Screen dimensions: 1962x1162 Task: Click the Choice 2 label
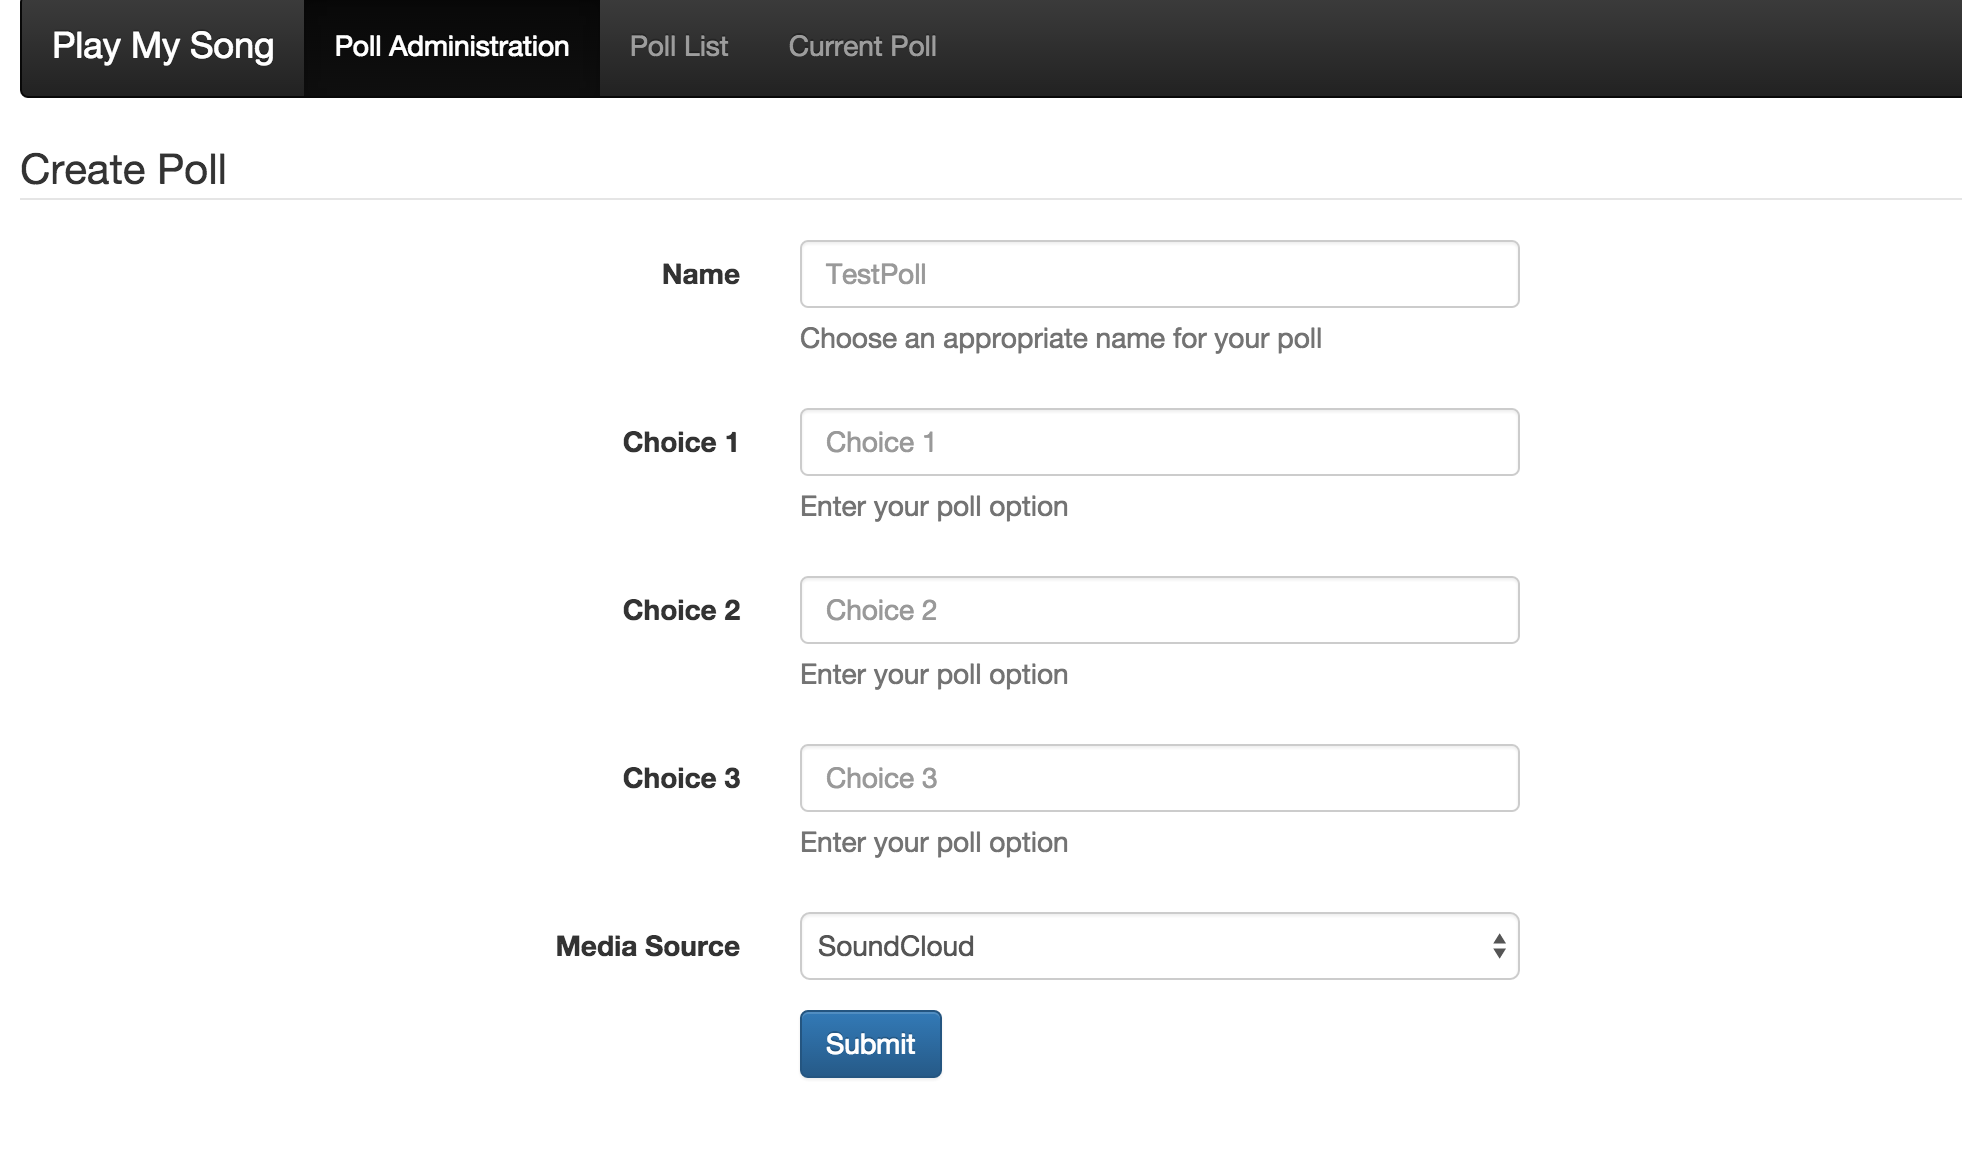pyautogui.click(x=681, y=610)
